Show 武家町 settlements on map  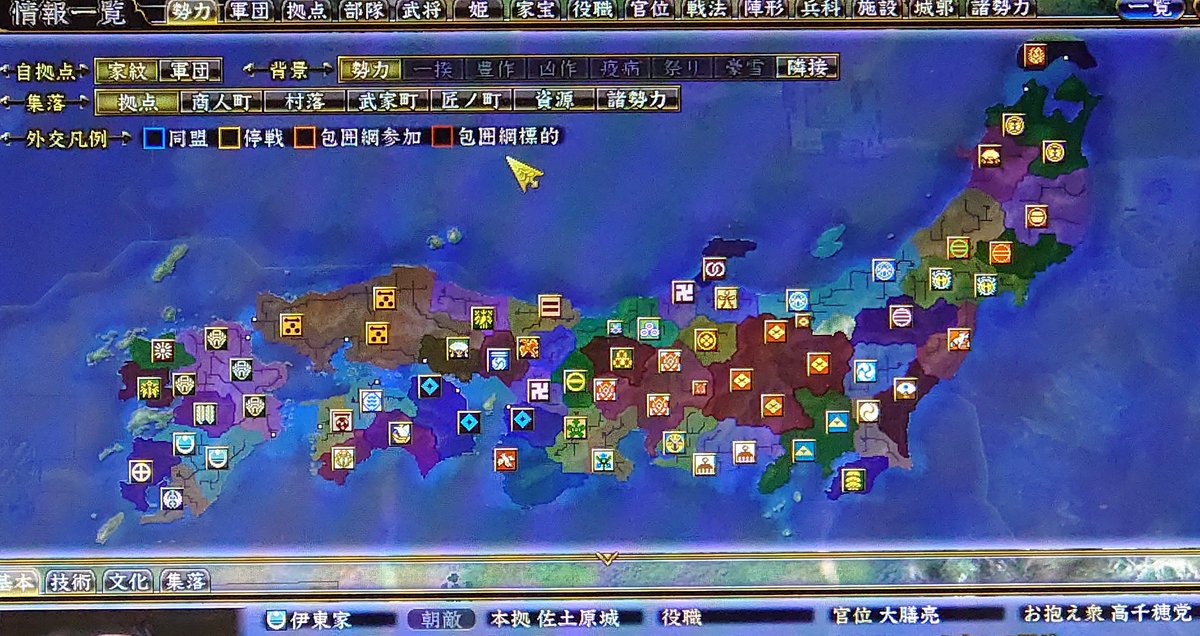click(x=388, y=101)
